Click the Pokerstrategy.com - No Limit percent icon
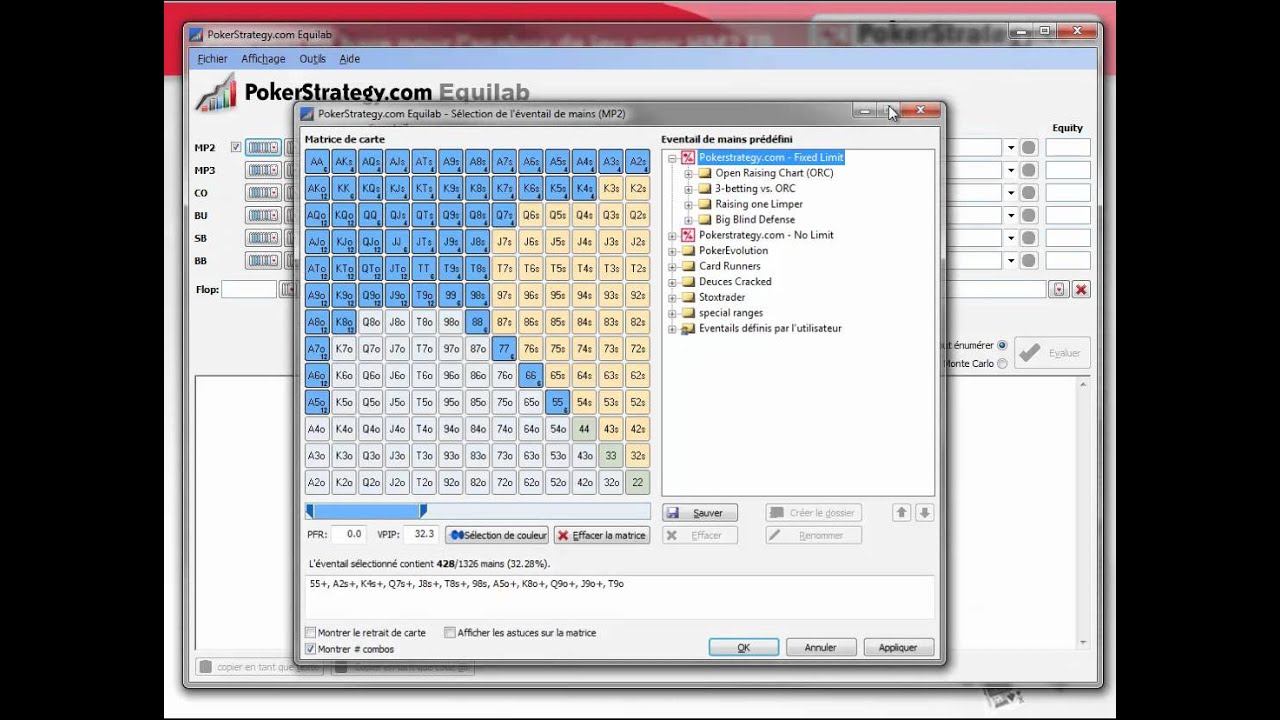Screen dimensions: 1280x720 click(x=687, y=235)
